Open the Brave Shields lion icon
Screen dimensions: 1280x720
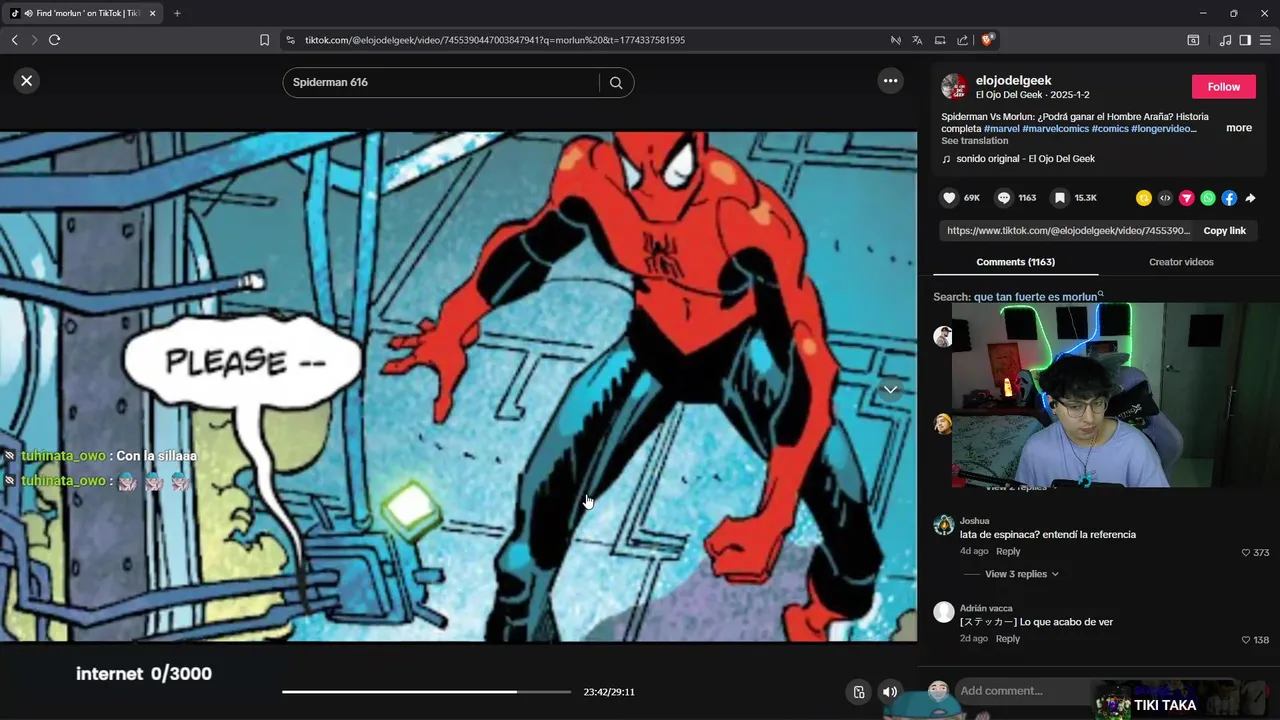coord(987,40)
